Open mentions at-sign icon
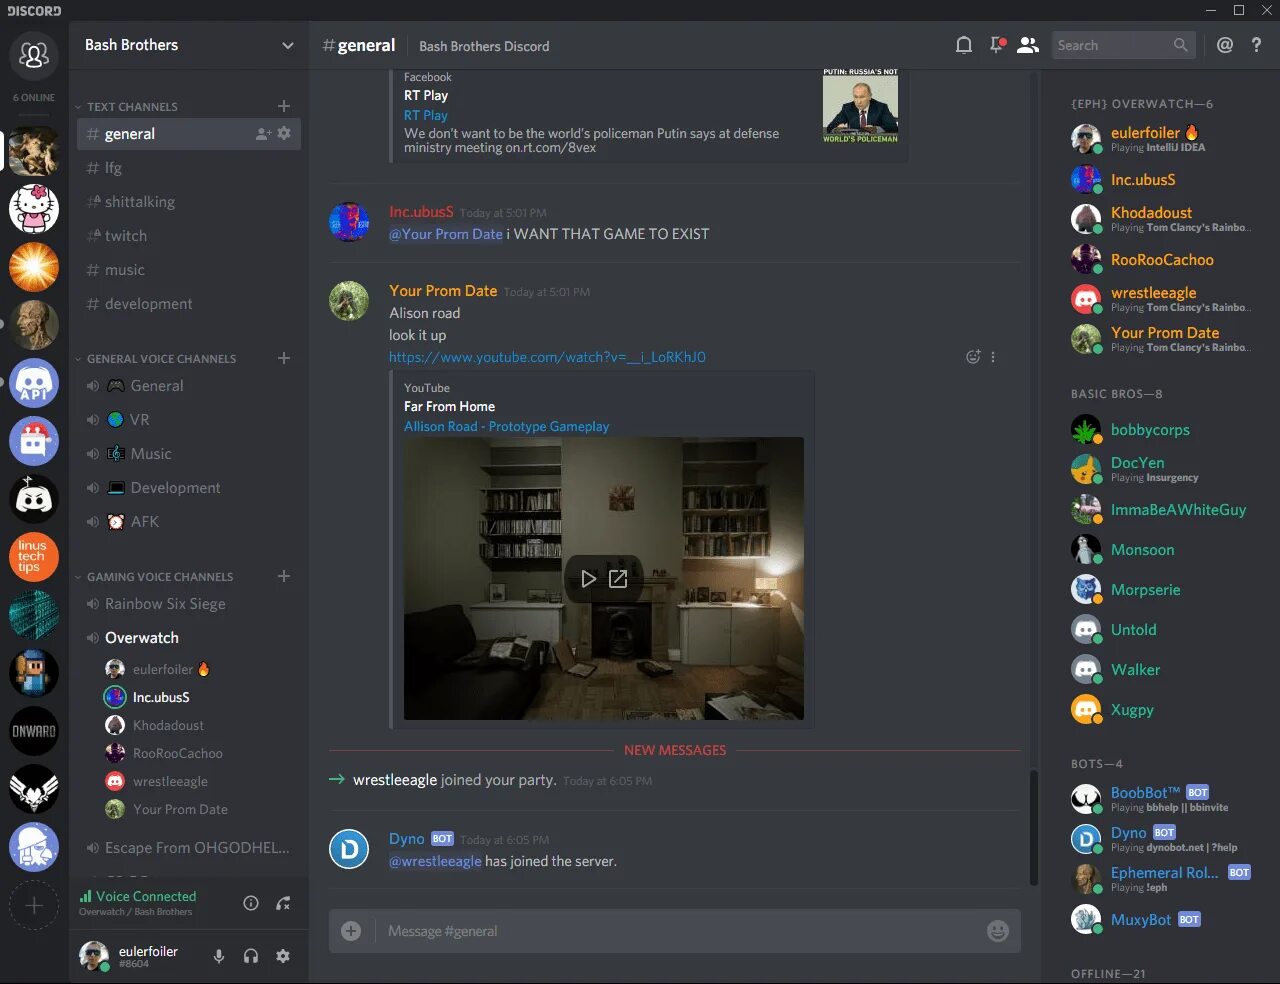 [x=1225, y=45]
